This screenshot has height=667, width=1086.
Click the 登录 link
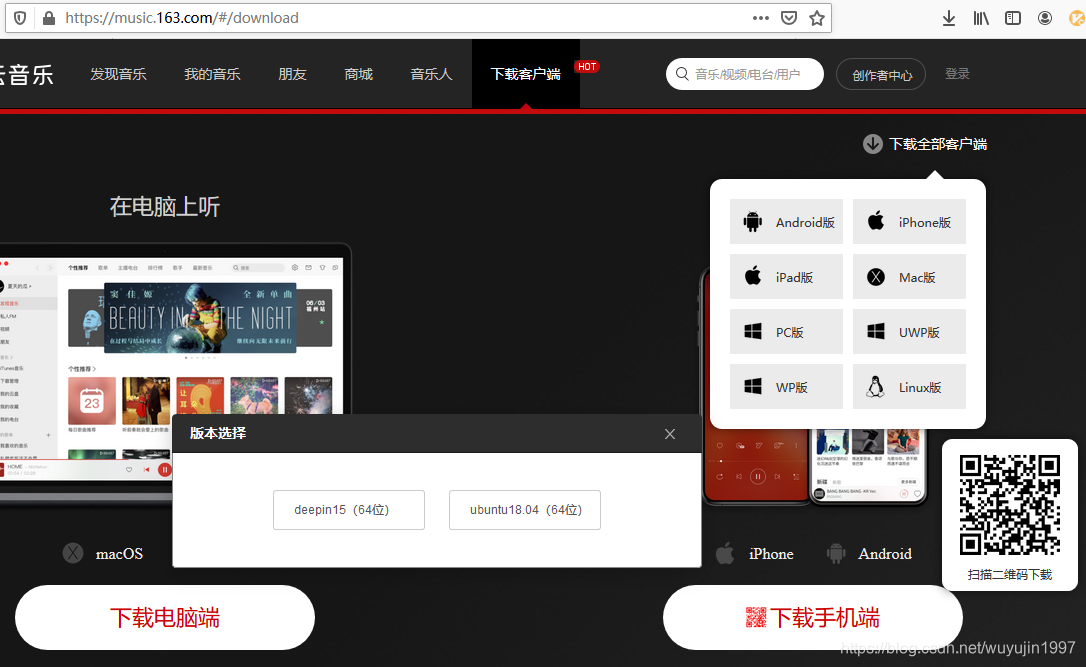957,73
